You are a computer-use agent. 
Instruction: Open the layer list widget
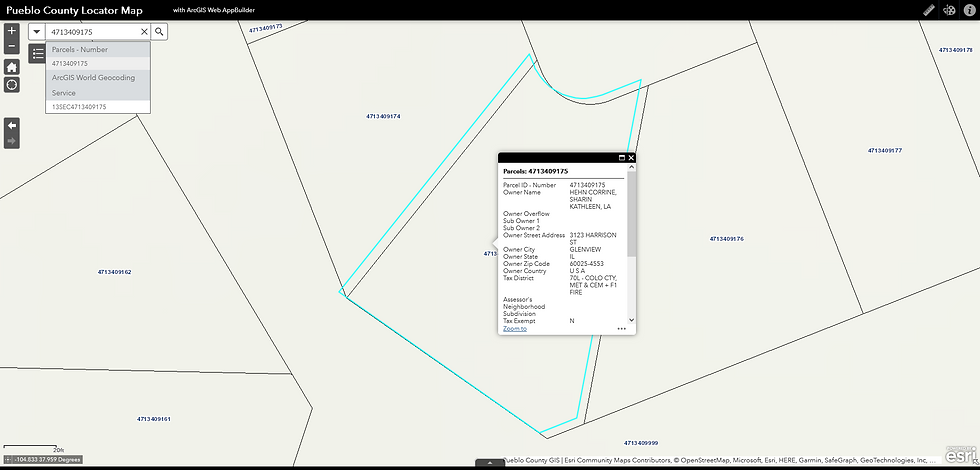[38, 53]
